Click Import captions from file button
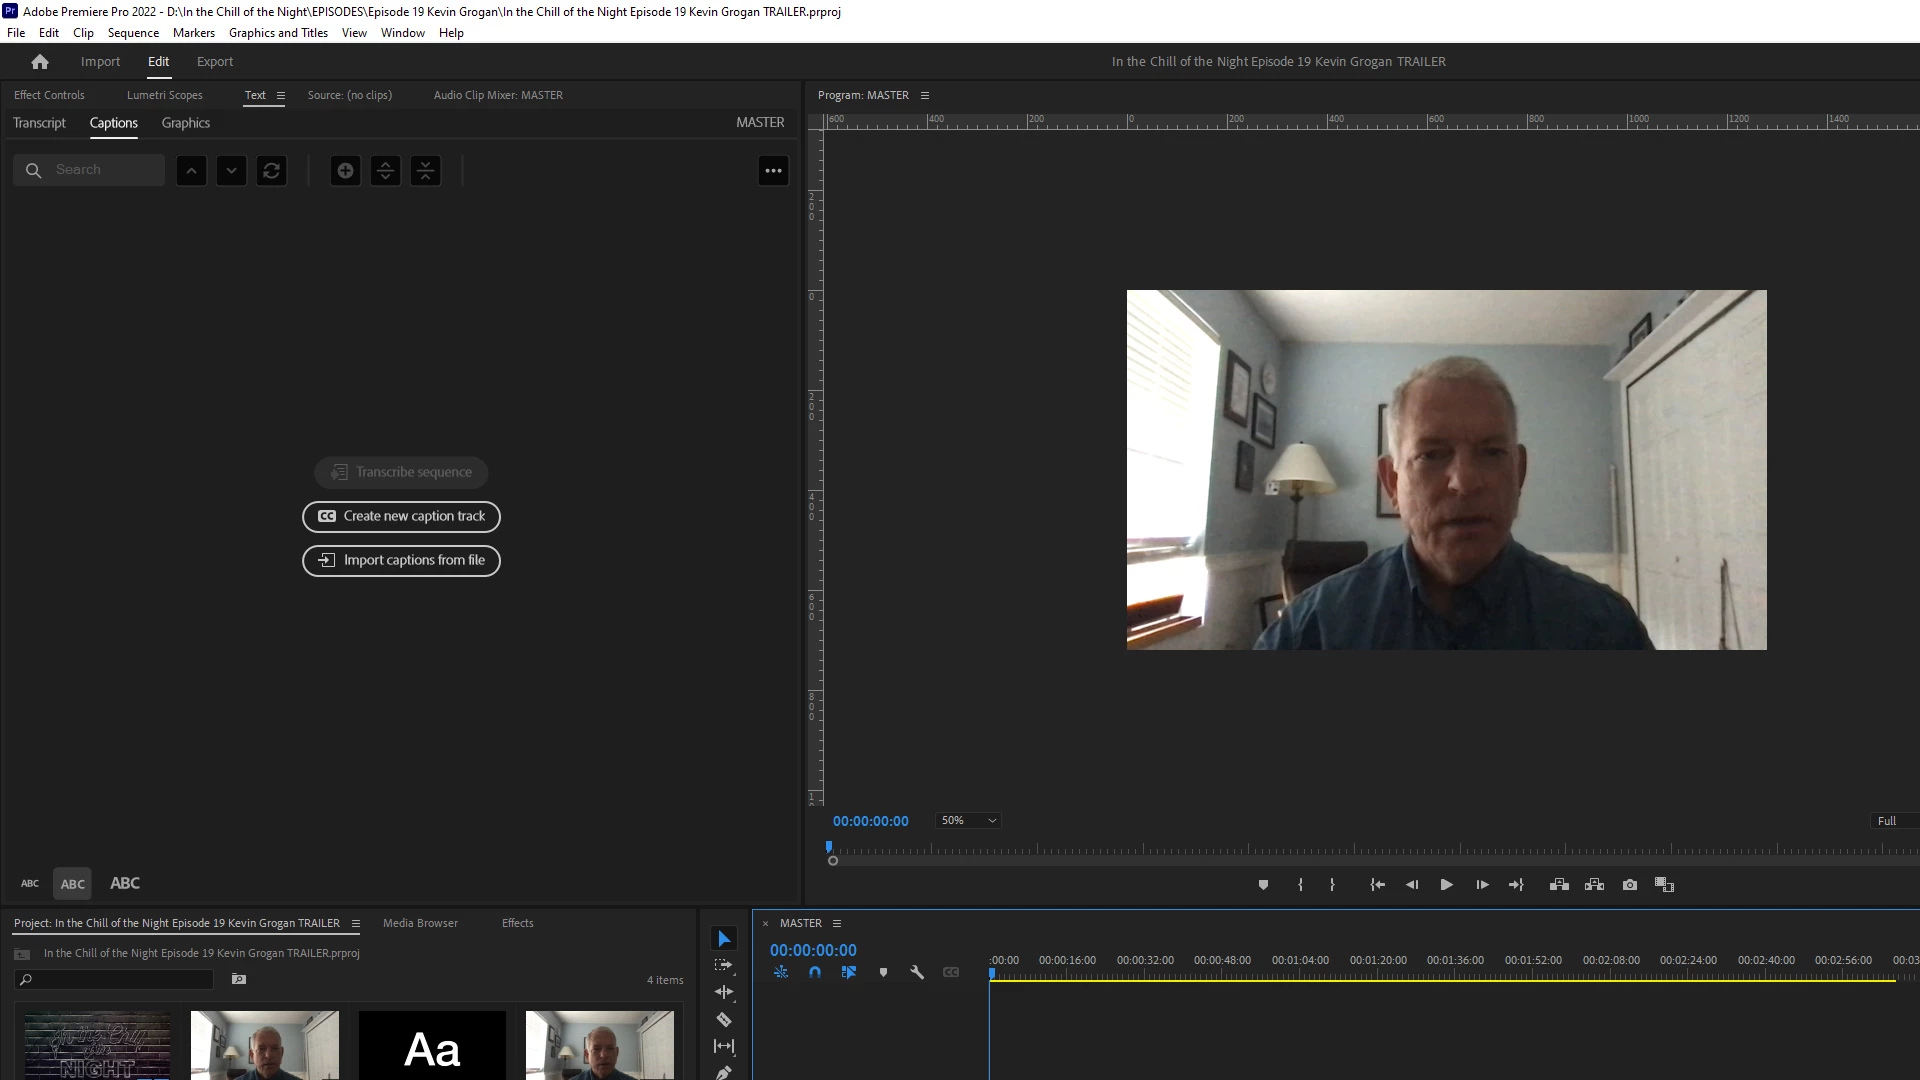1920x1080 pixels. (401, 560)
